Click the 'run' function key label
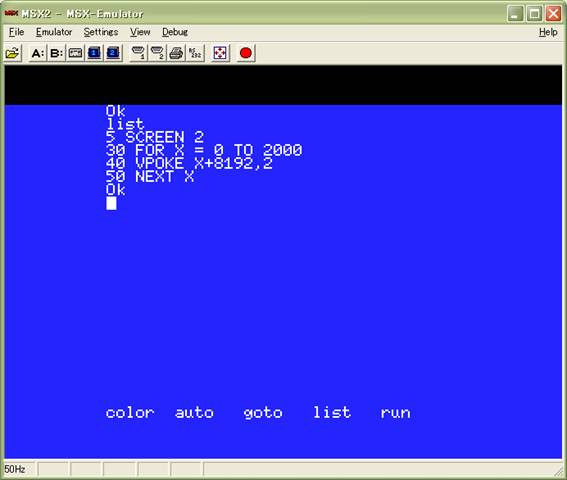Image resolution: width=567 pixels, height=480 pixels. click(396, 413)
